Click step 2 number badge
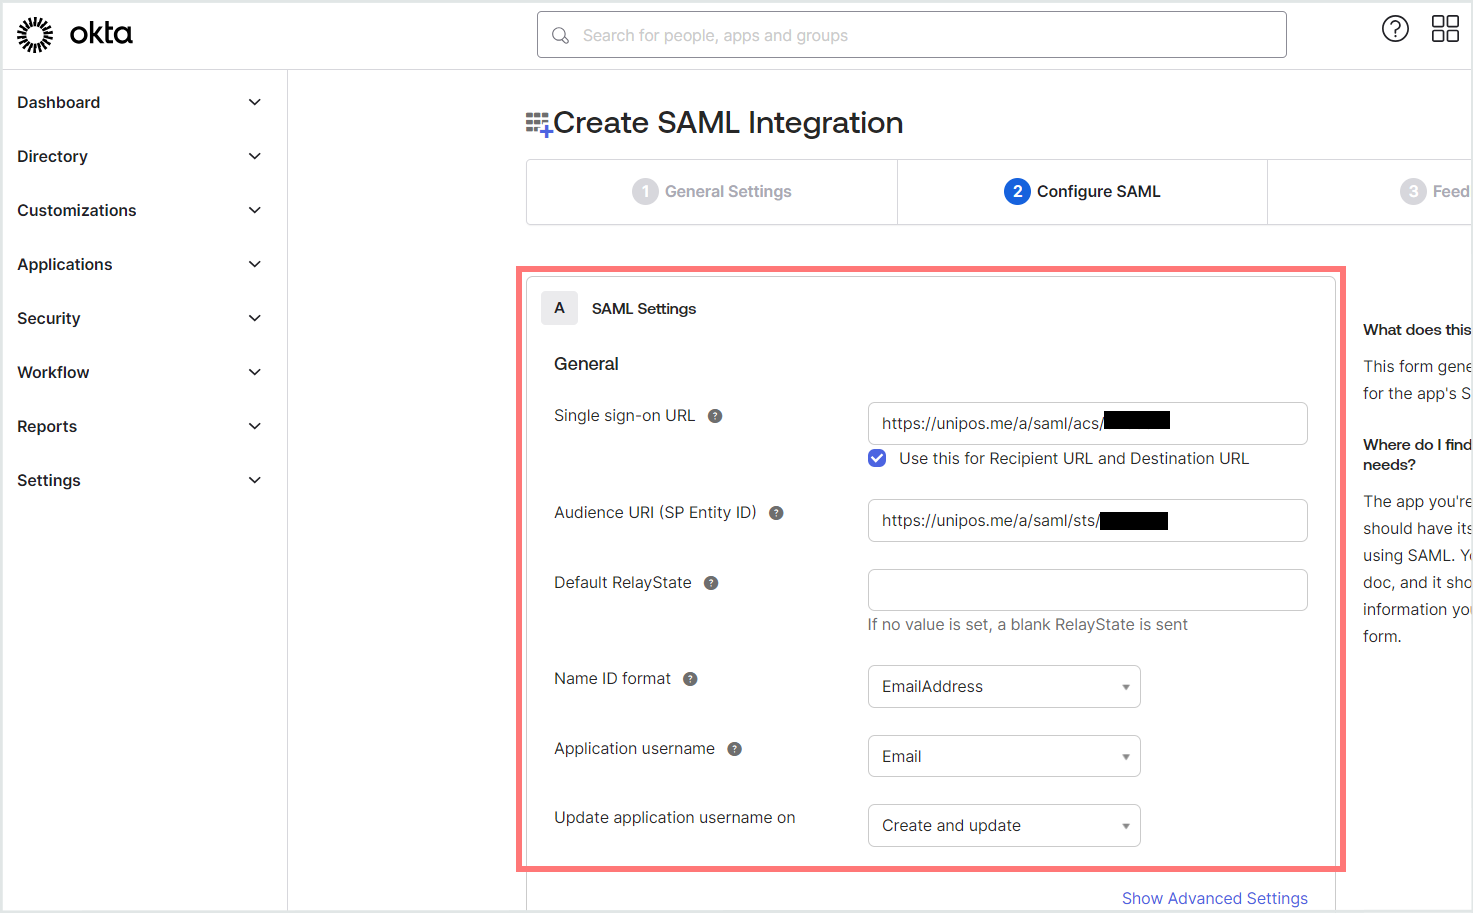The image size is (1473, 913). 1017,191
